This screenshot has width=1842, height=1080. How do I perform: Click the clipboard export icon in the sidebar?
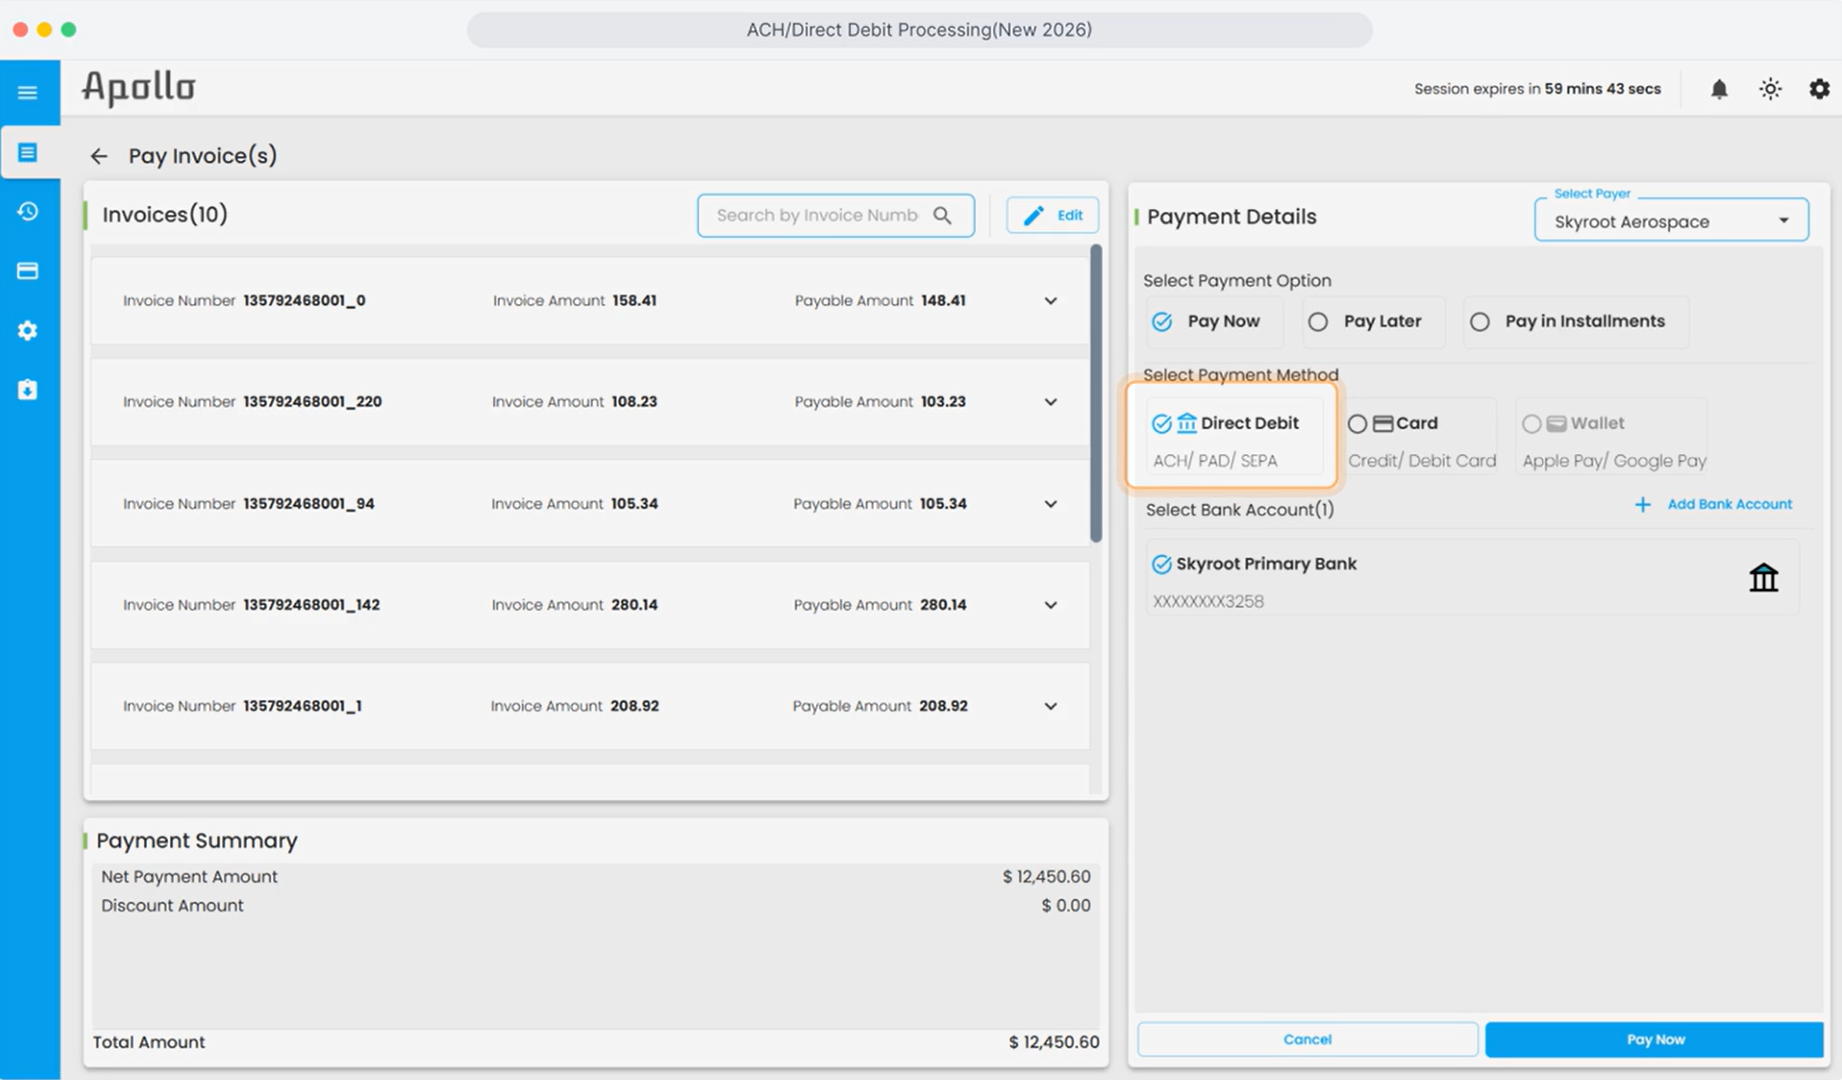coord(28,389)
